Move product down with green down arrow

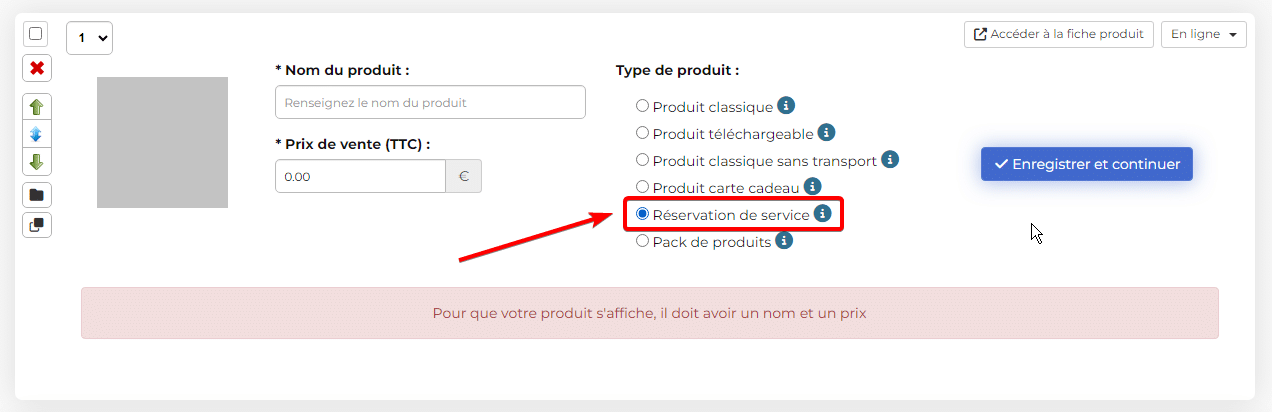click(x=37, y=161)
